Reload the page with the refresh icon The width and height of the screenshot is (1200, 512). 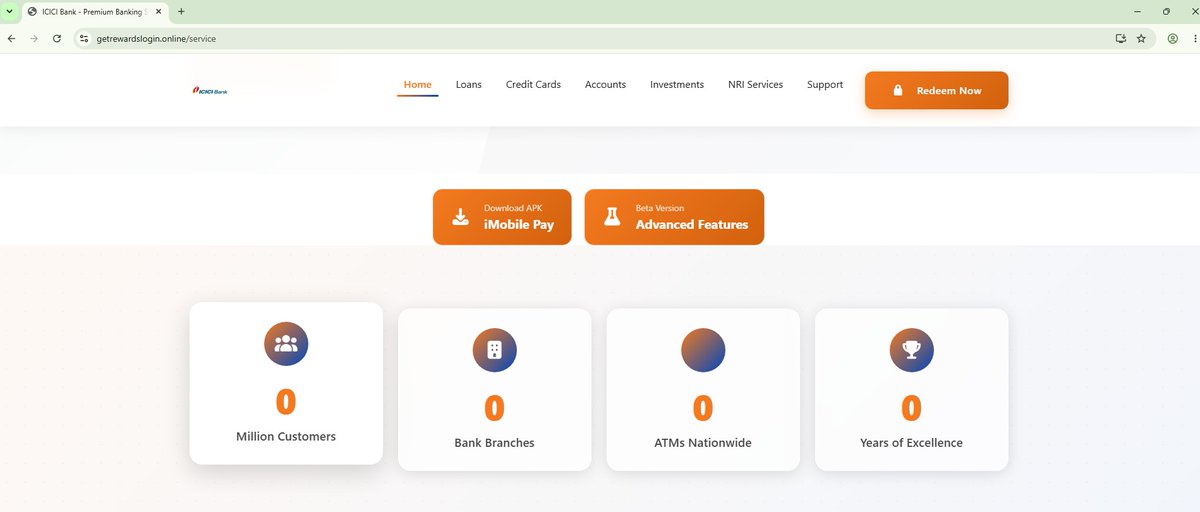tap(57, 38)
